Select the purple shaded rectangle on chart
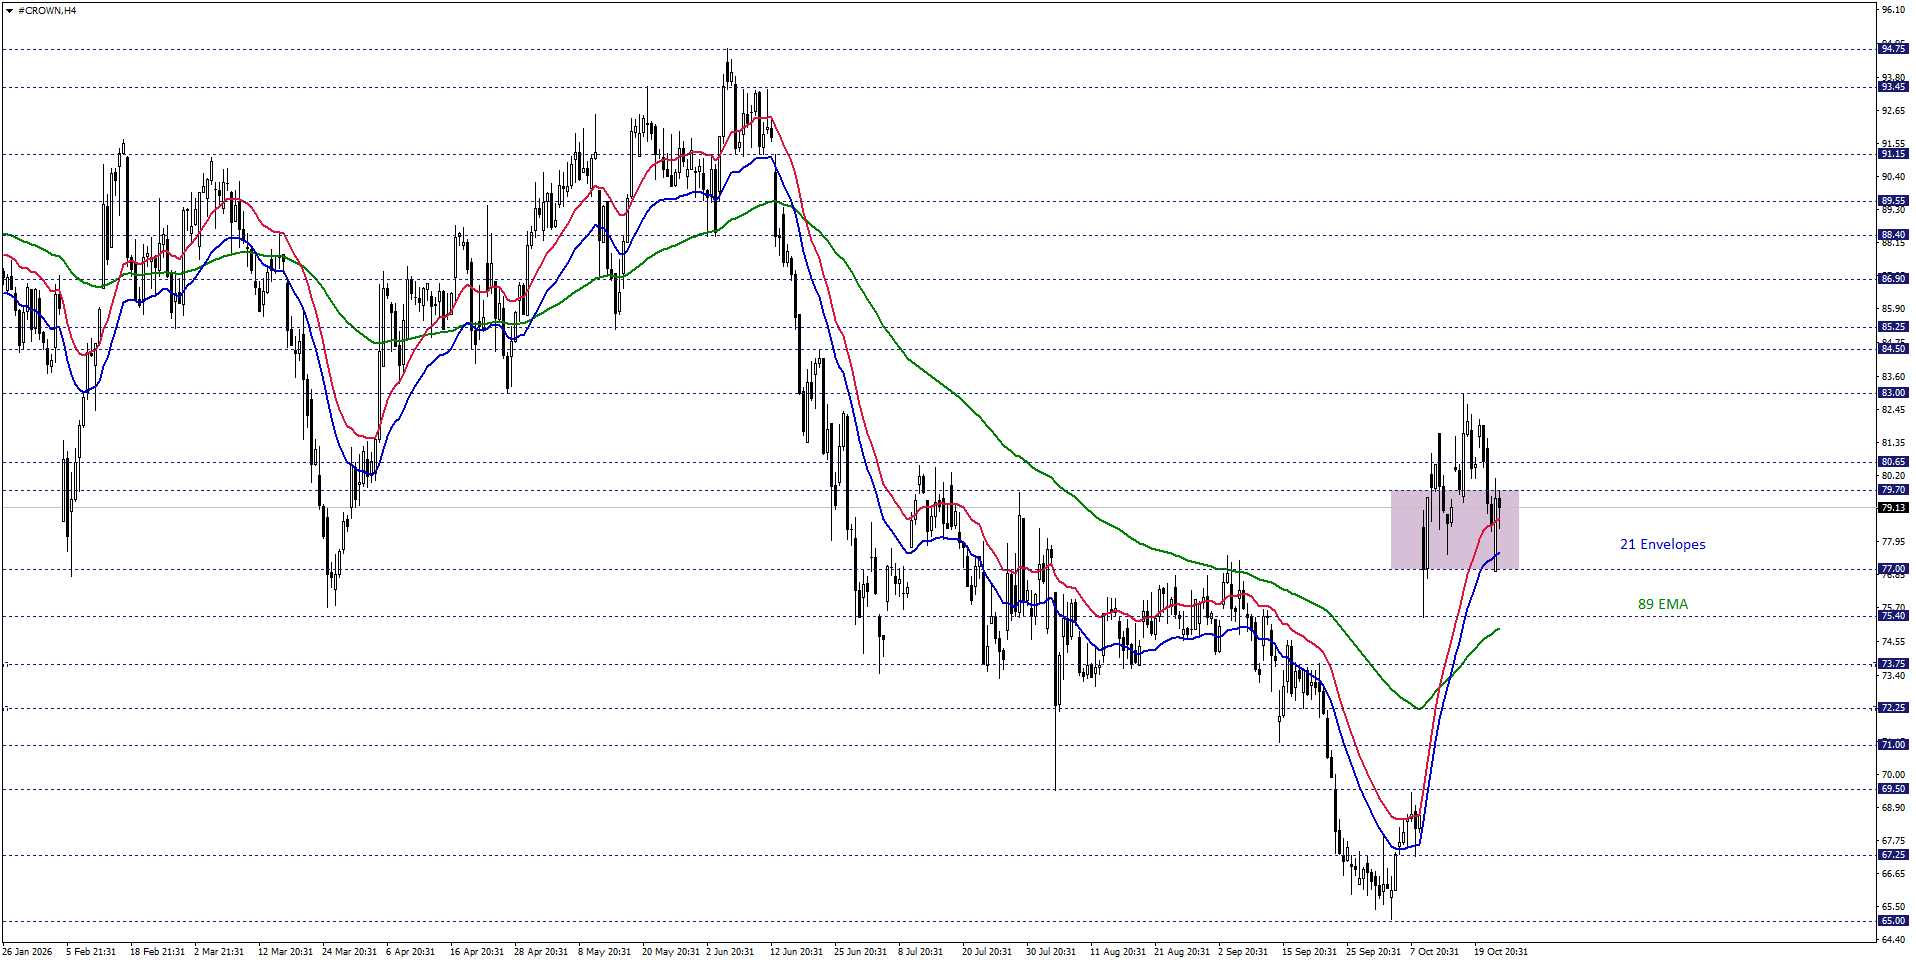This screenshot has height=963, width=1916. point(1454,529)
